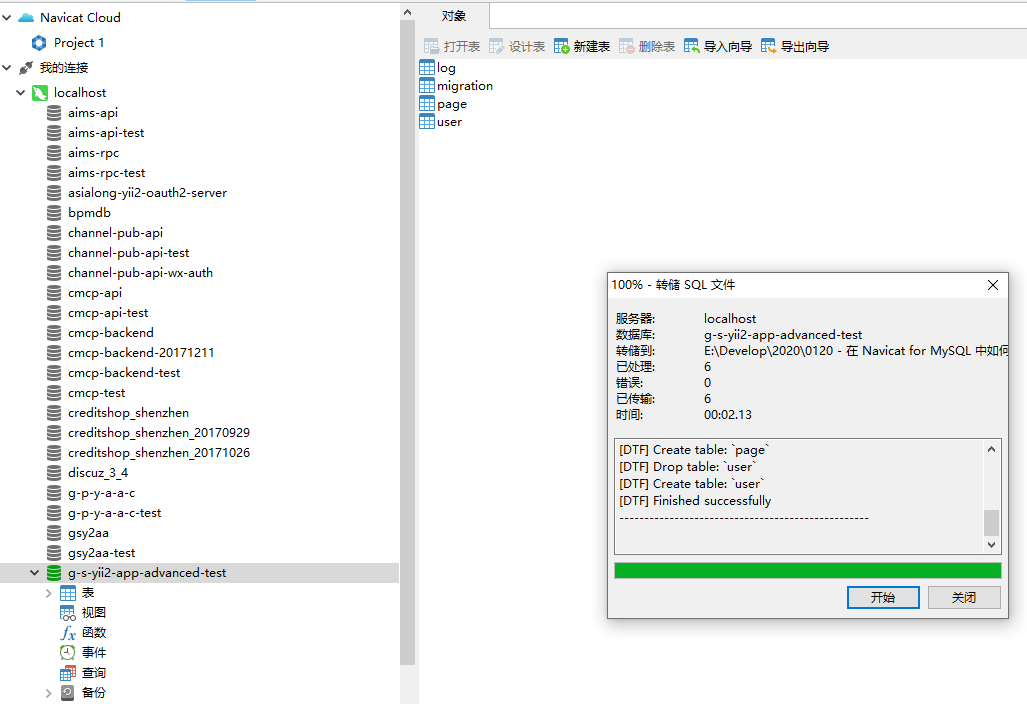Select the g-p-y-a-a-c-test database
The width and height of the screenshot is (1027, 704).
coord(115,513)
